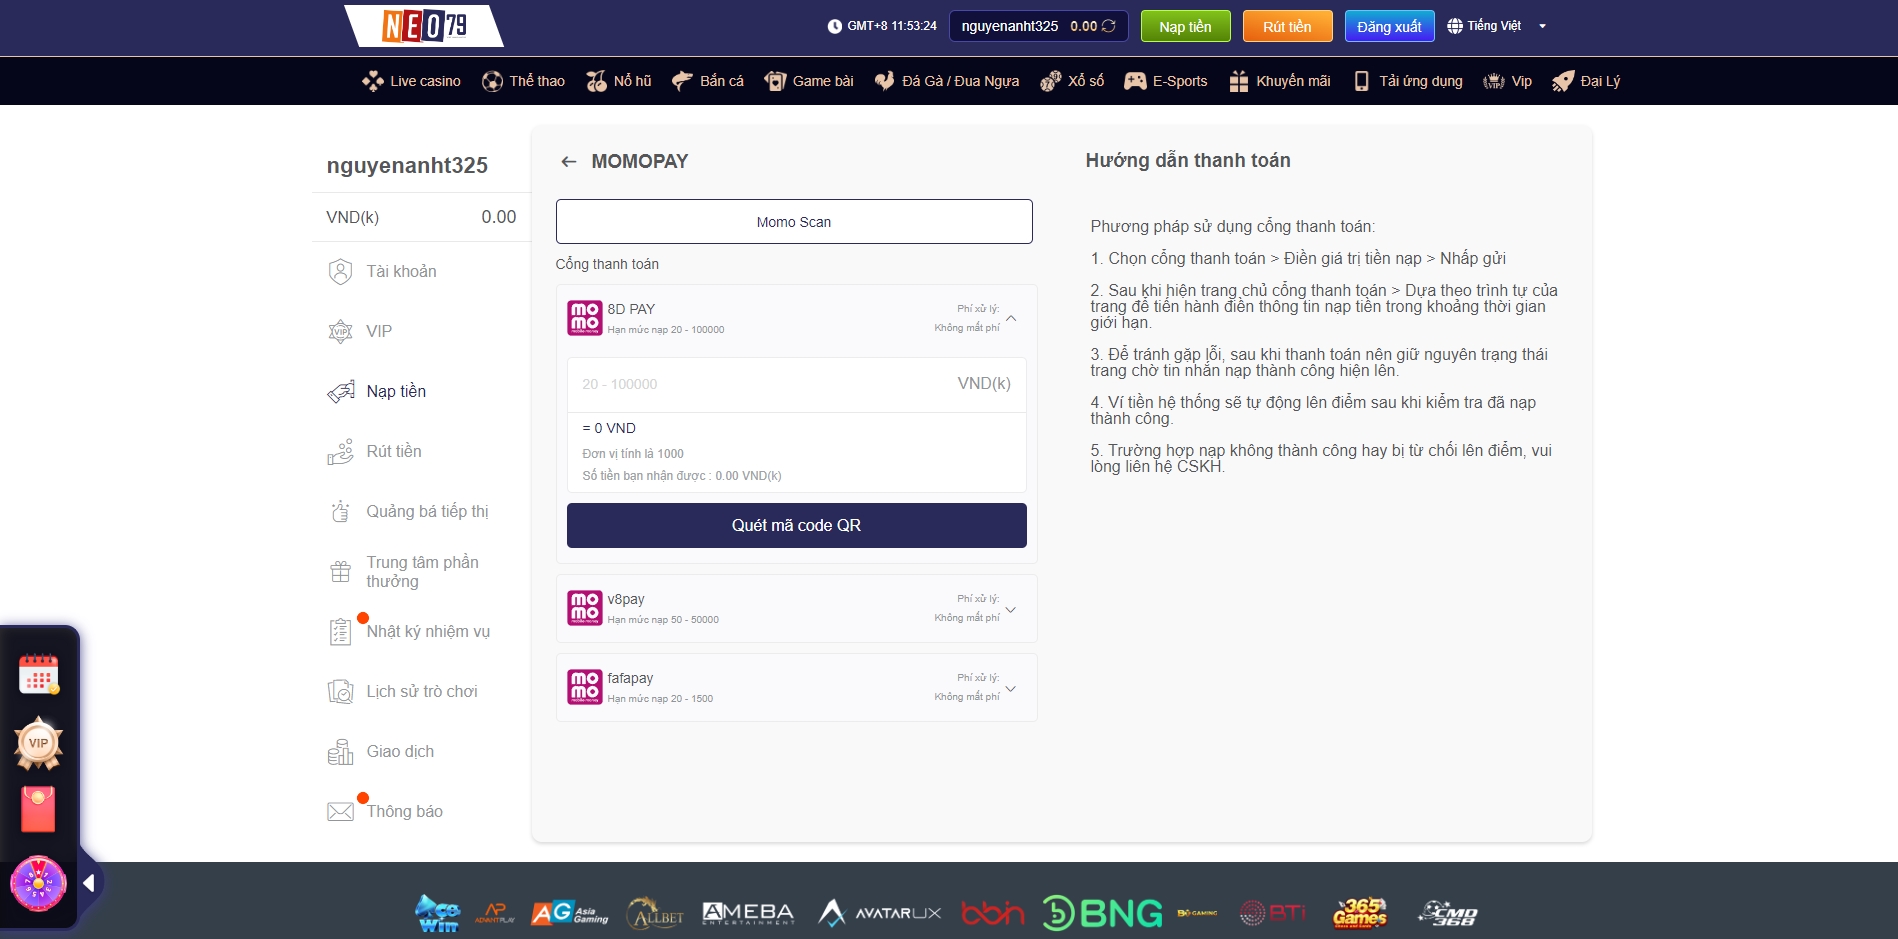1898x939 pixels.
Task: Click the Allbet provider logo
Action: (x=655, y=913)
